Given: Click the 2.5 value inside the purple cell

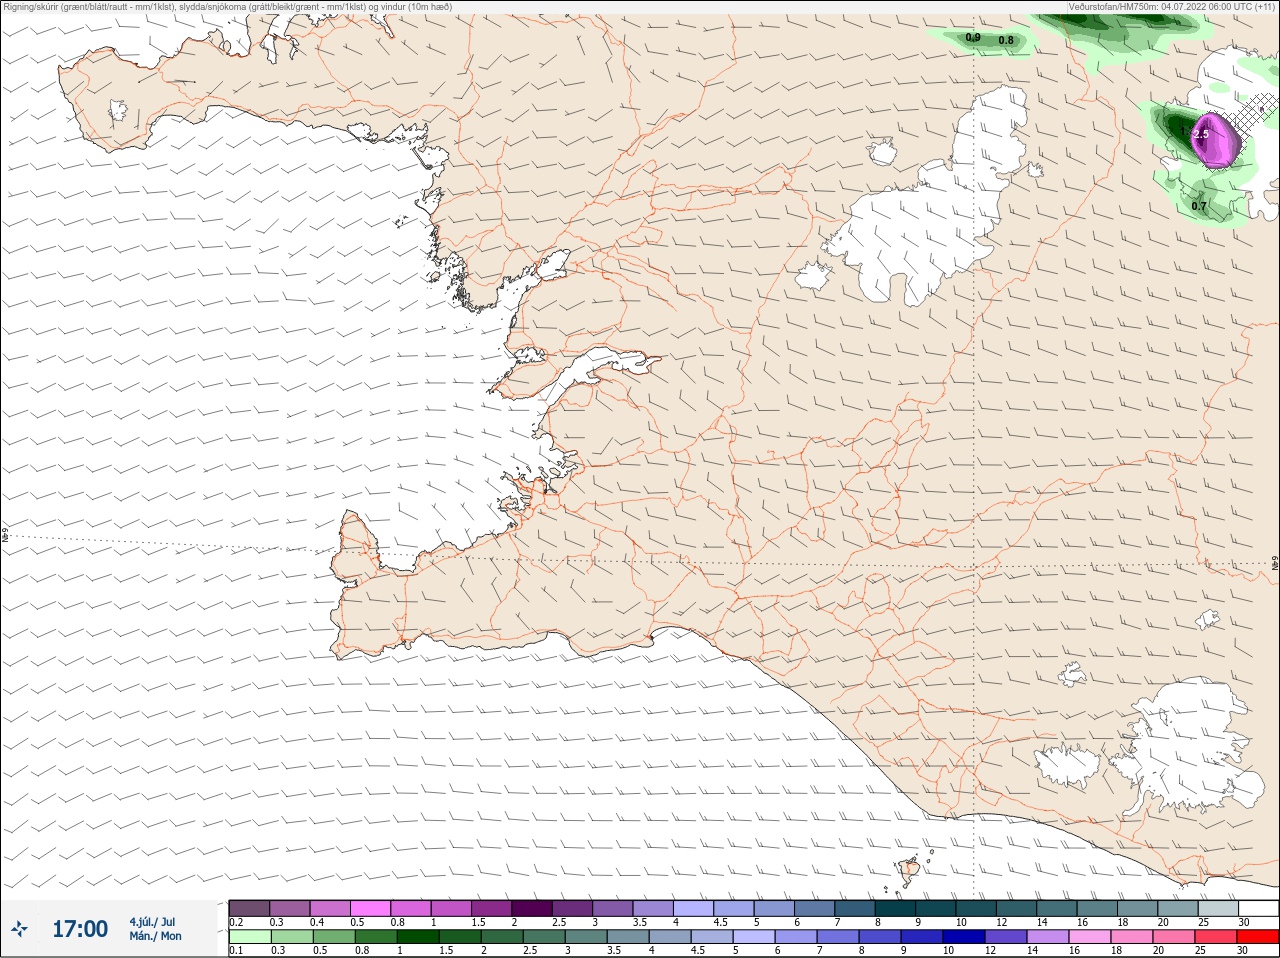Looking at the screenshot, I should [x=1202, y=134].
